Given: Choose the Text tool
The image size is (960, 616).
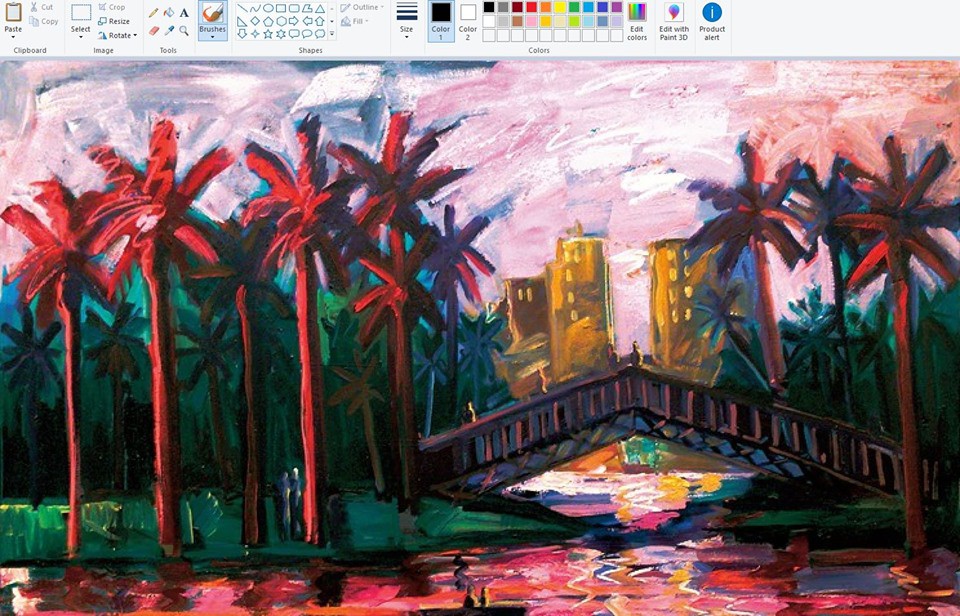Looking at the screenshot, I should (182, 10).
